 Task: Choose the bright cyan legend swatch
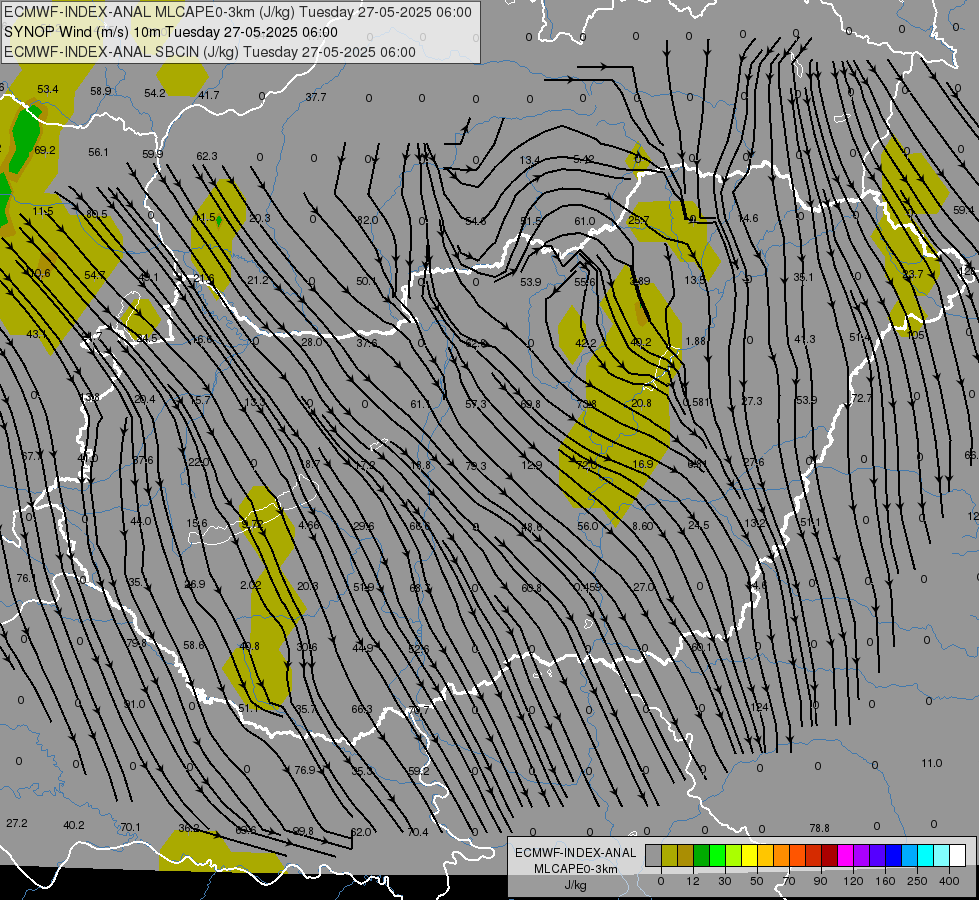click(x=925, y=855)
